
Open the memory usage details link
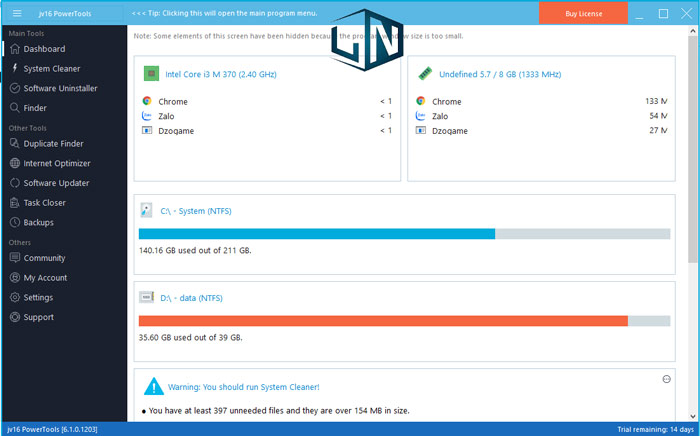(x=500, y=75)
